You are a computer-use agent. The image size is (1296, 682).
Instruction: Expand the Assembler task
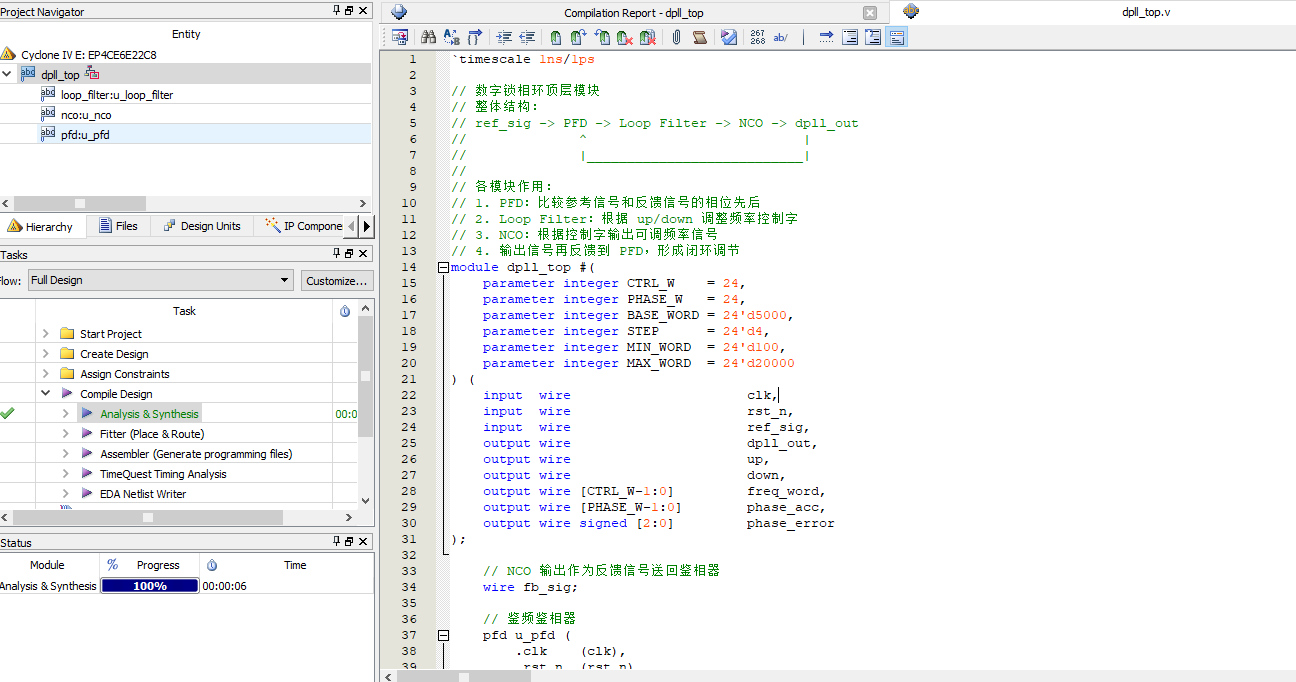pyautogui.click(x=65, y=454)
